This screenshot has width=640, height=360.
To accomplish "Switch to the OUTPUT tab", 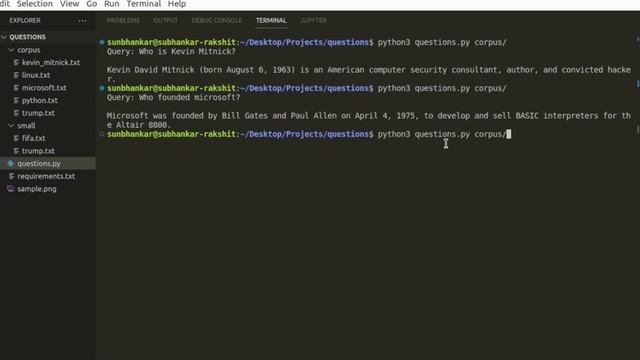I will 165,20.
